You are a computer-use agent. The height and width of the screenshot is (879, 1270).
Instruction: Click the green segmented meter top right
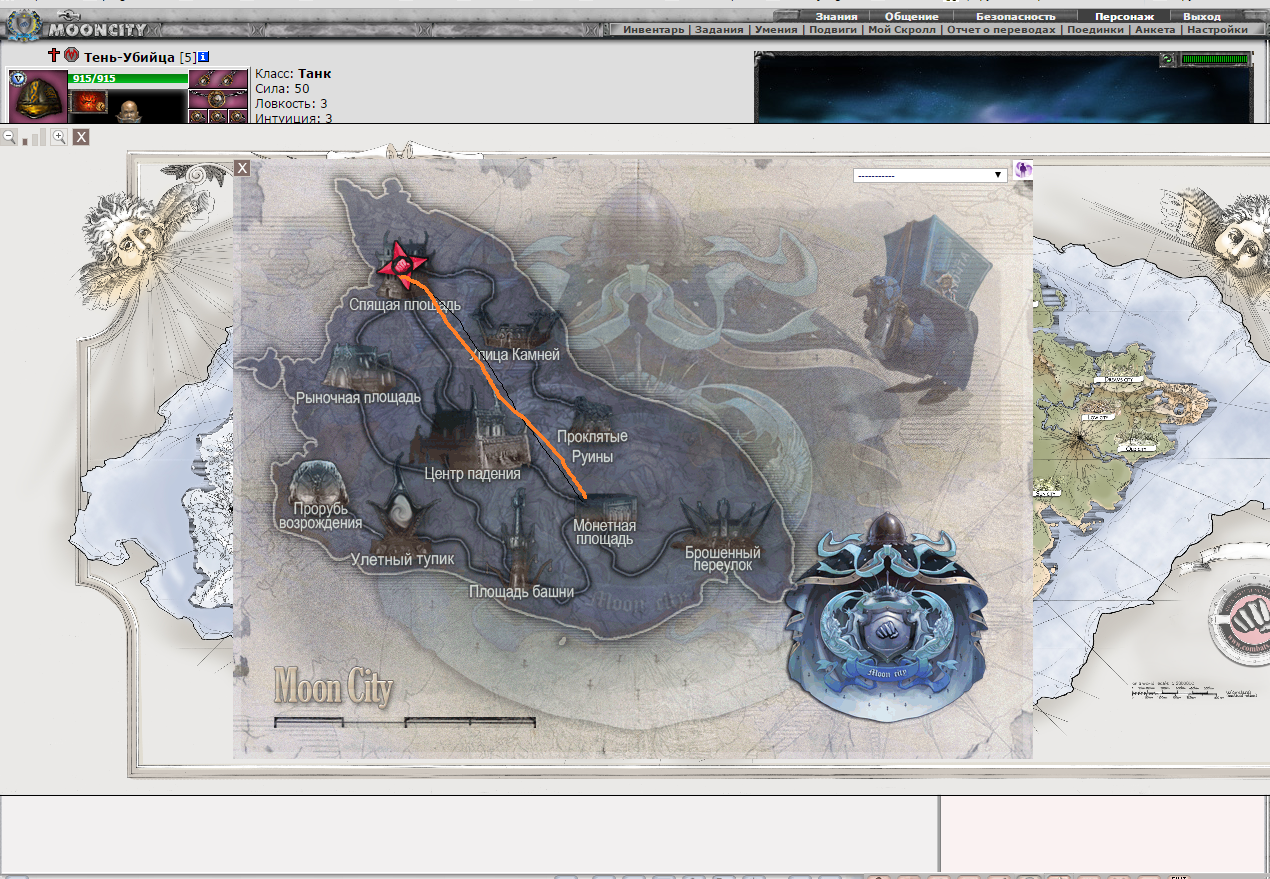[1215, 60]
